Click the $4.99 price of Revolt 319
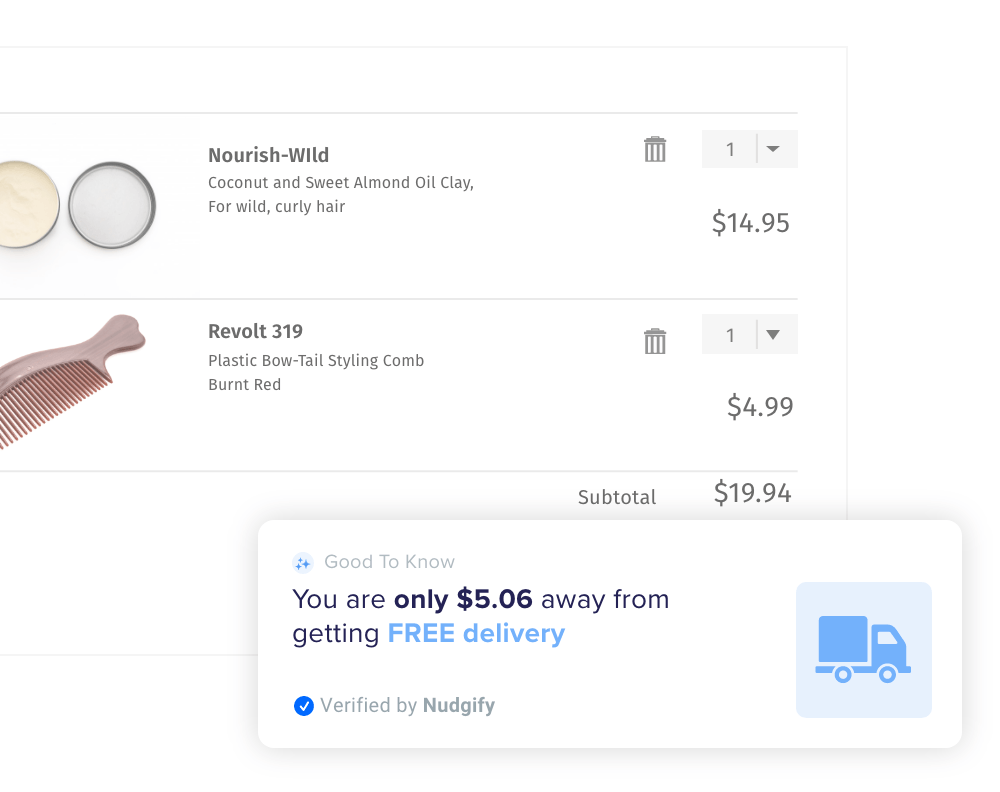 (x=760, y=406)
